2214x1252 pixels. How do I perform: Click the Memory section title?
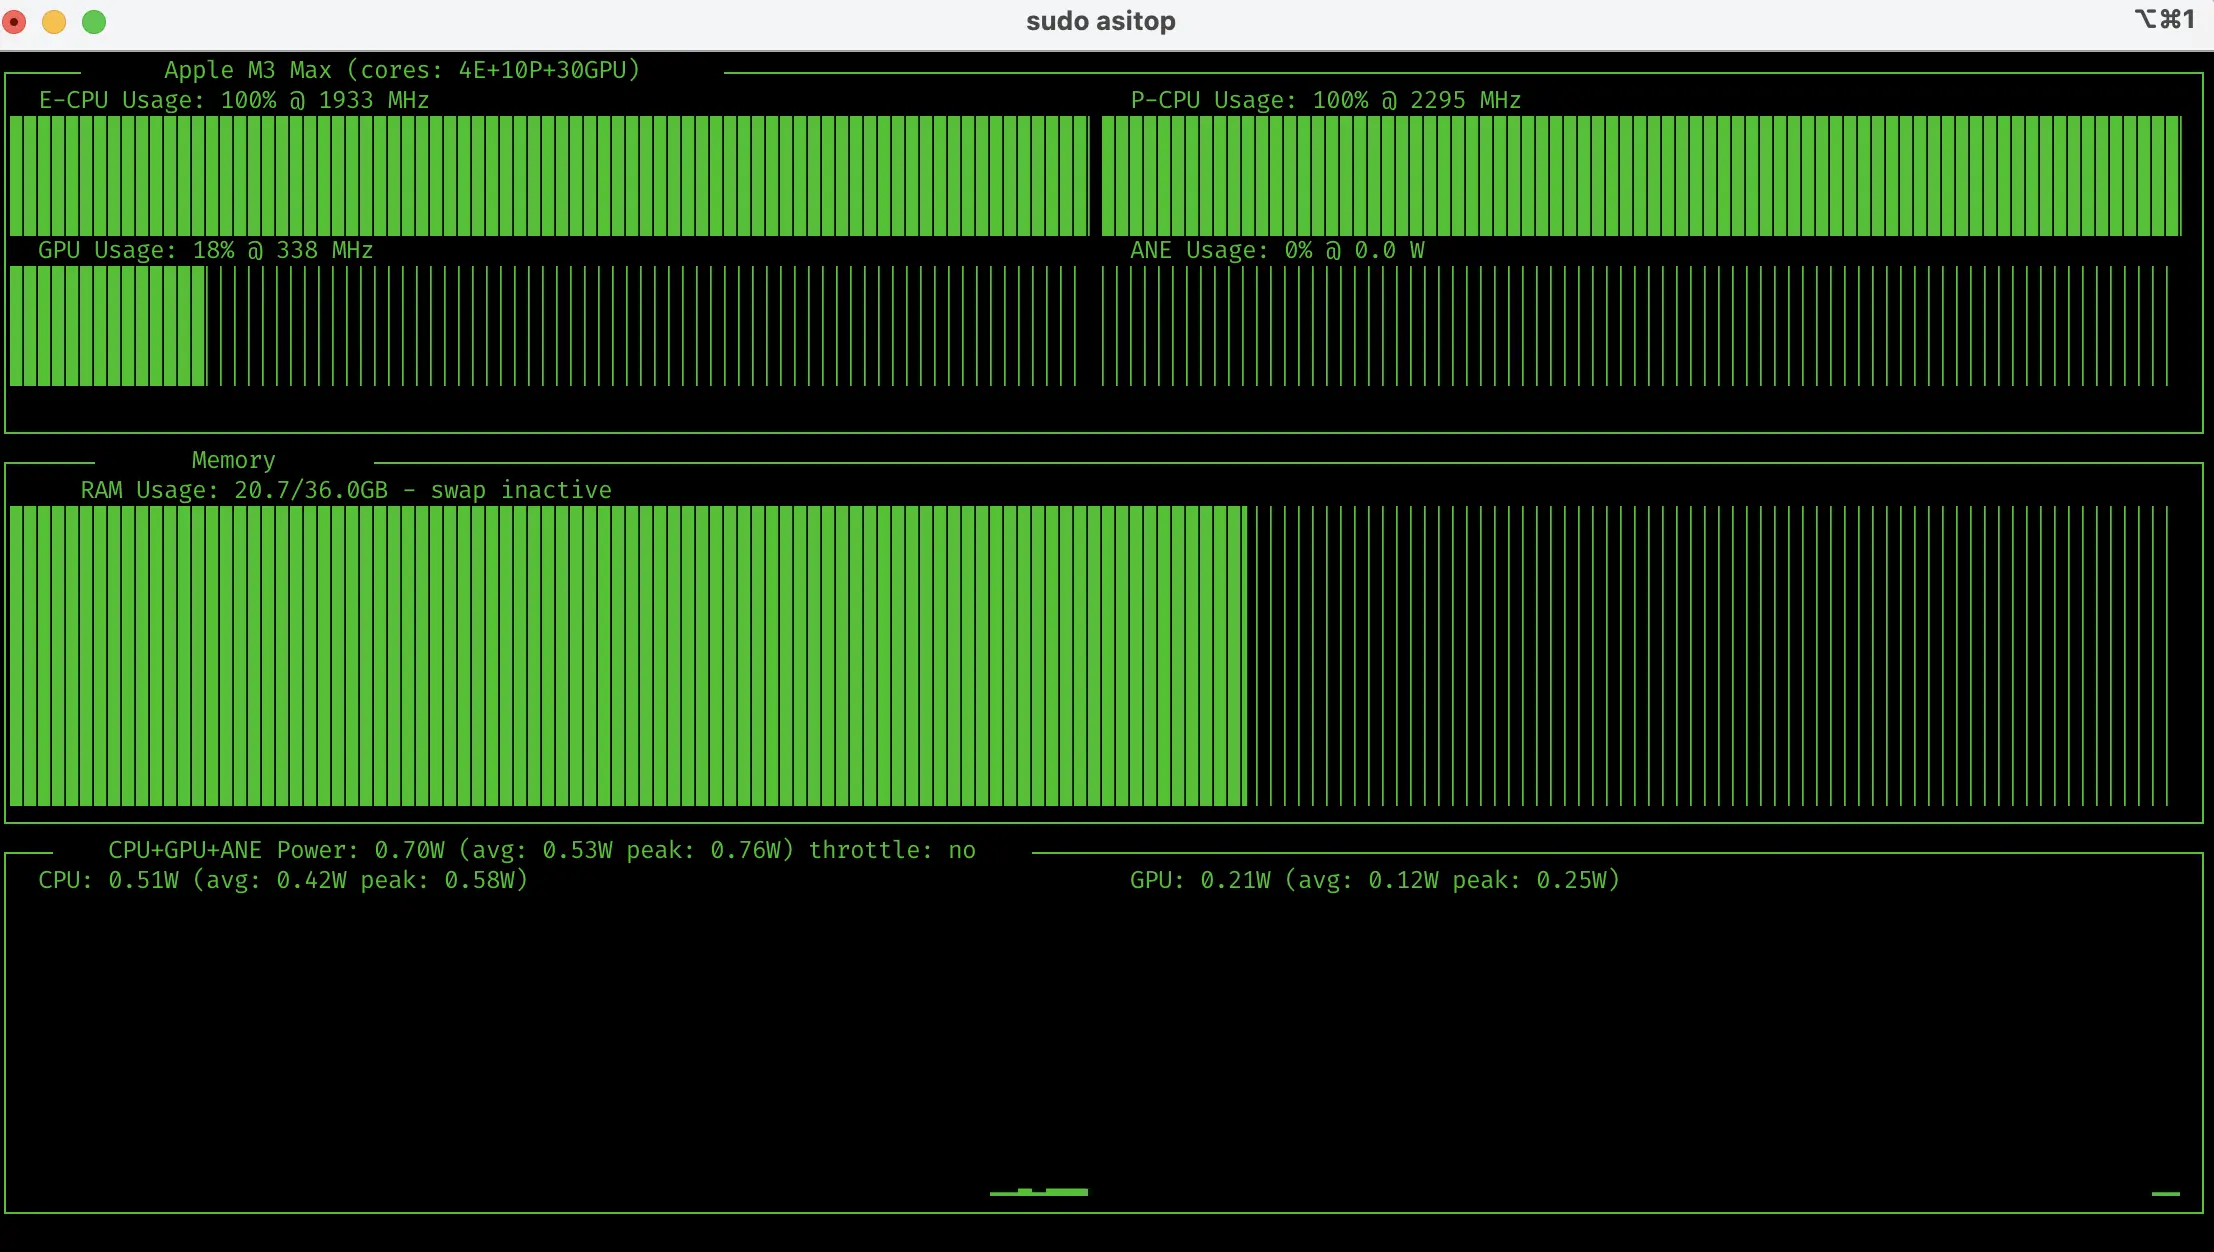click(x=233, y=460)
